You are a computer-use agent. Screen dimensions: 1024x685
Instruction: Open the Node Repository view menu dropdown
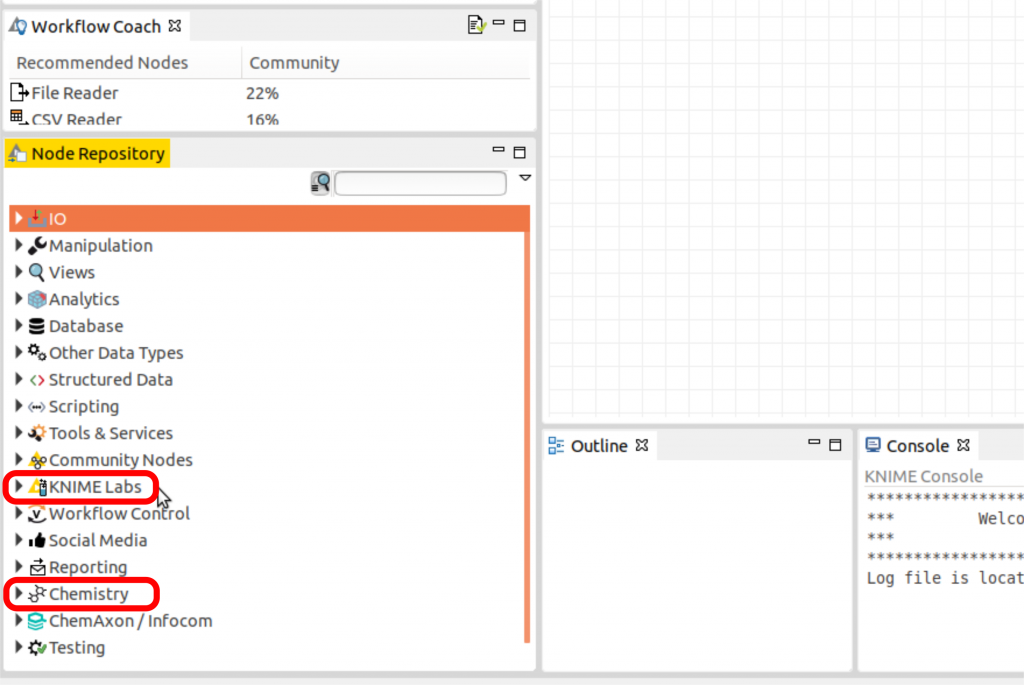coord(525,178)
